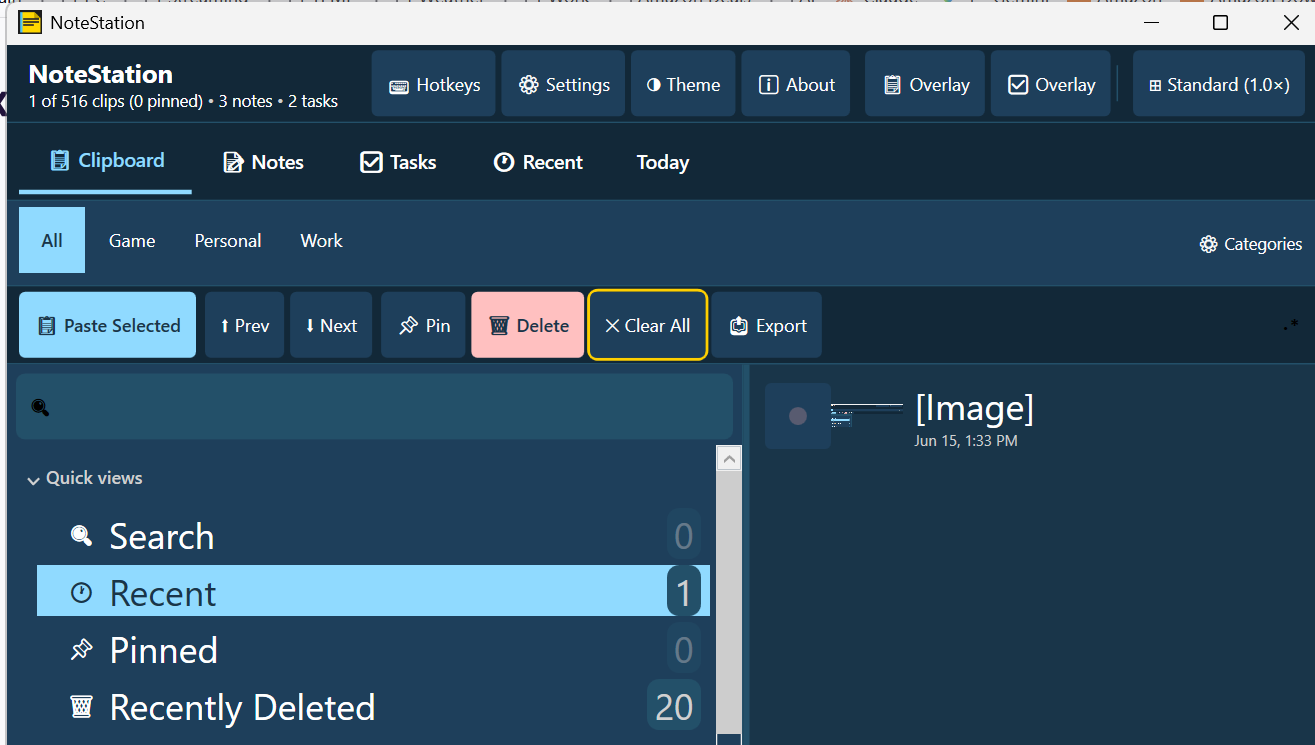Click the Paste Selected button

[x=107, y=325]
